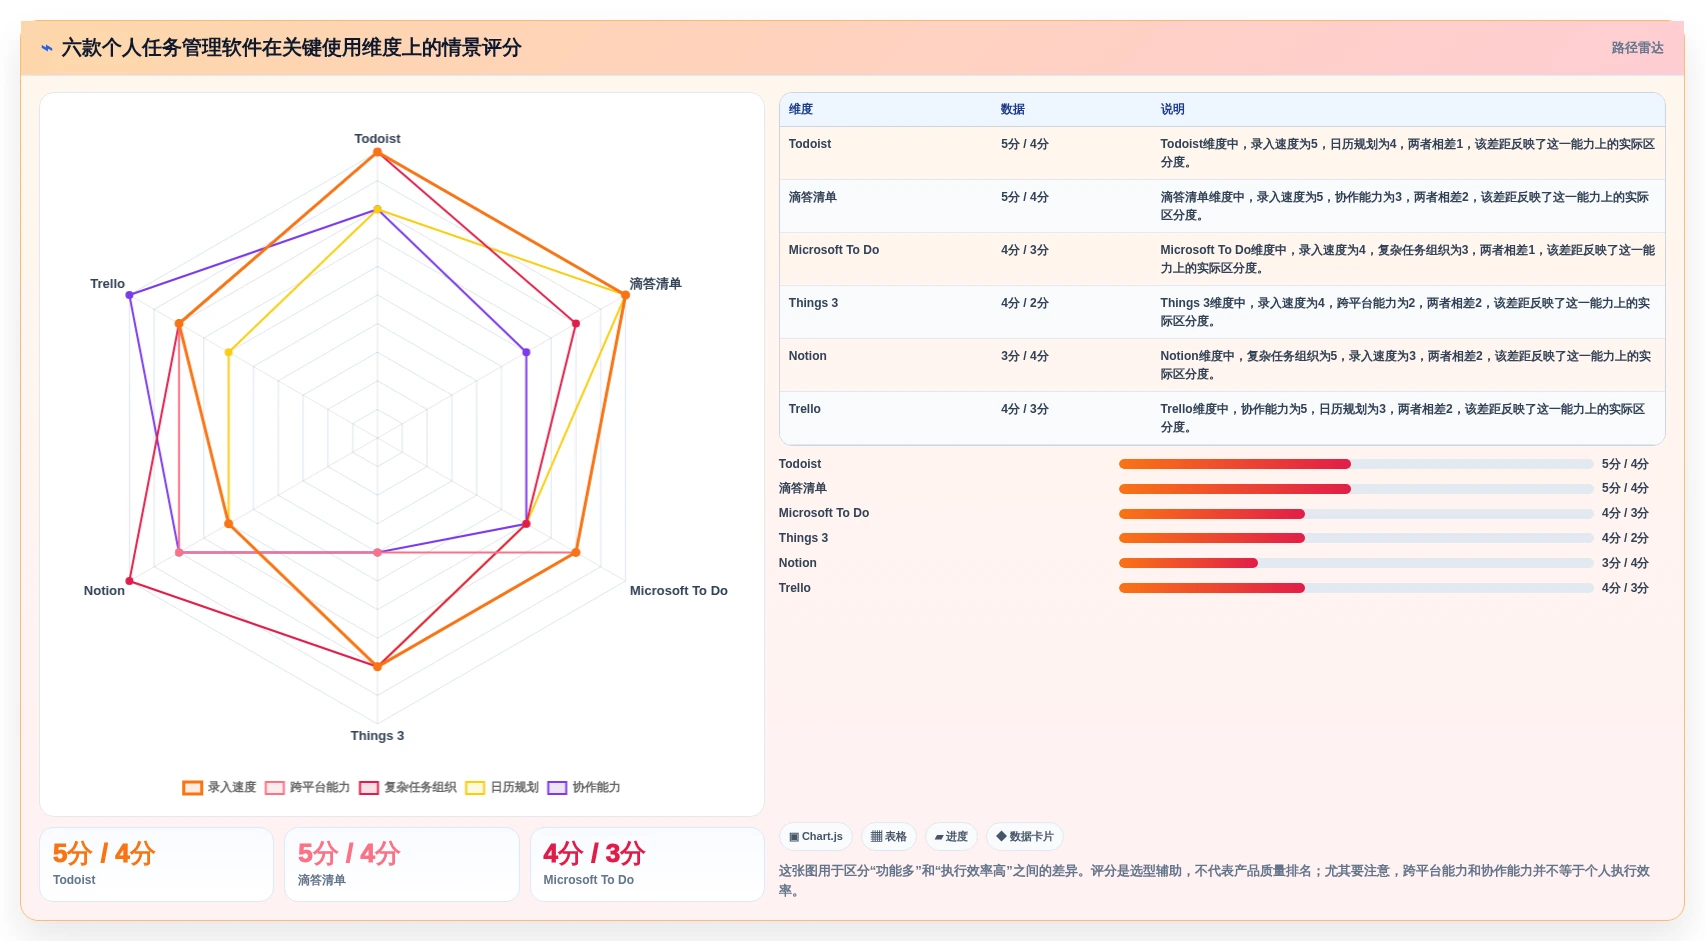Click the Notion progress bar

tap(1355, 563)
